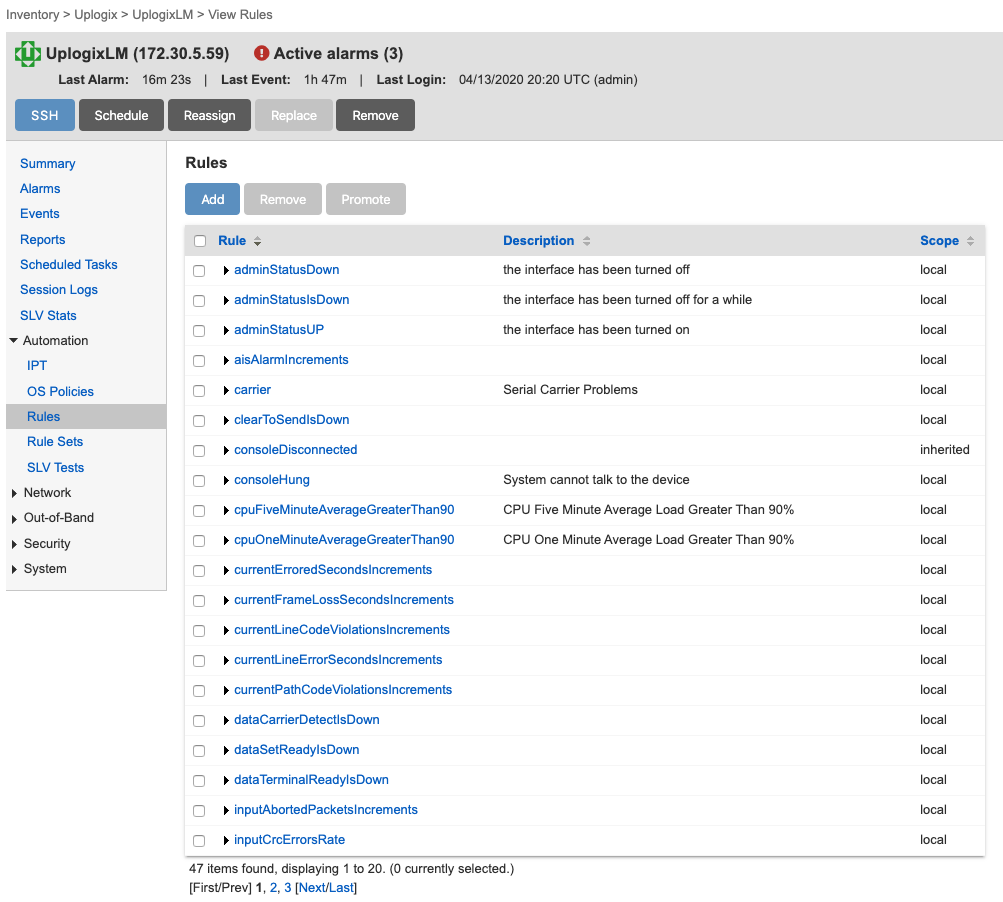Sort by Description column sort arrows
Viewport: 1003px width, 902px height.
pos(587,241)
